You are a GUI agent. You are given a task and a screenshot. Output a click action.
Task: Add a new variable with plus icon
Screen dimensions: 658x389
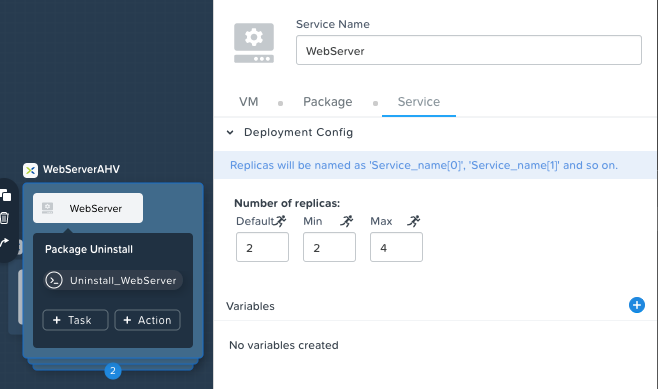point(637,305)
